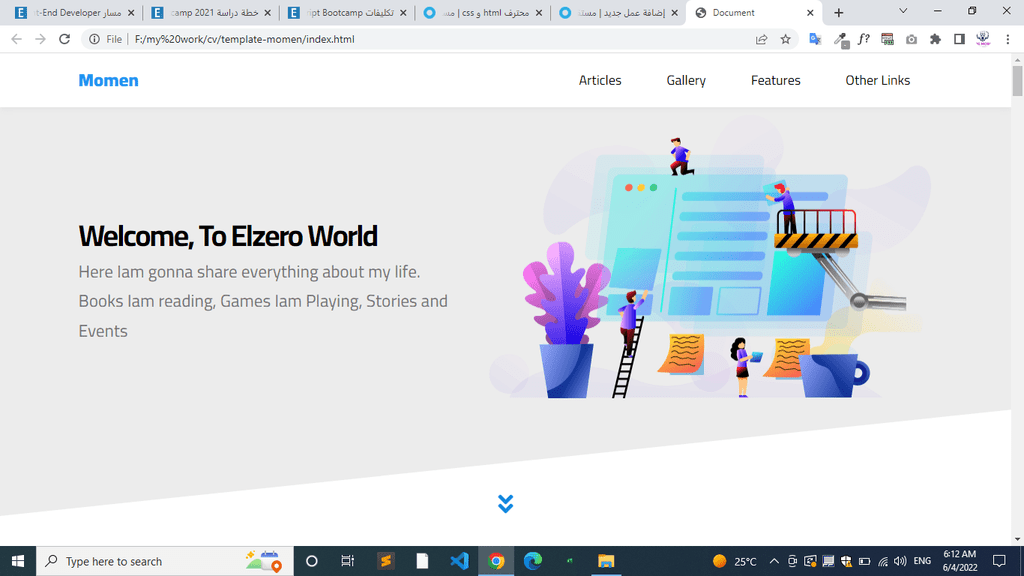Toggle the browser side panel
The image size is (1024, 576).
[959, 39]
